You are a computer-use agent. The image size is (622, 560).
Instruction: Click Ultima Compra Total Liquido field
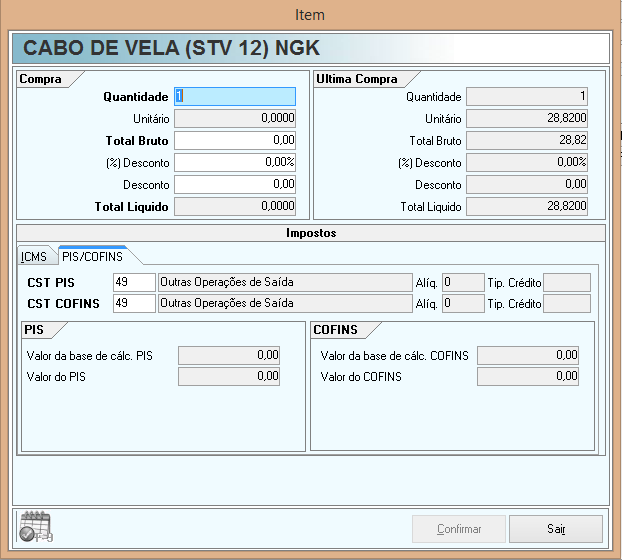coord(527,206)
